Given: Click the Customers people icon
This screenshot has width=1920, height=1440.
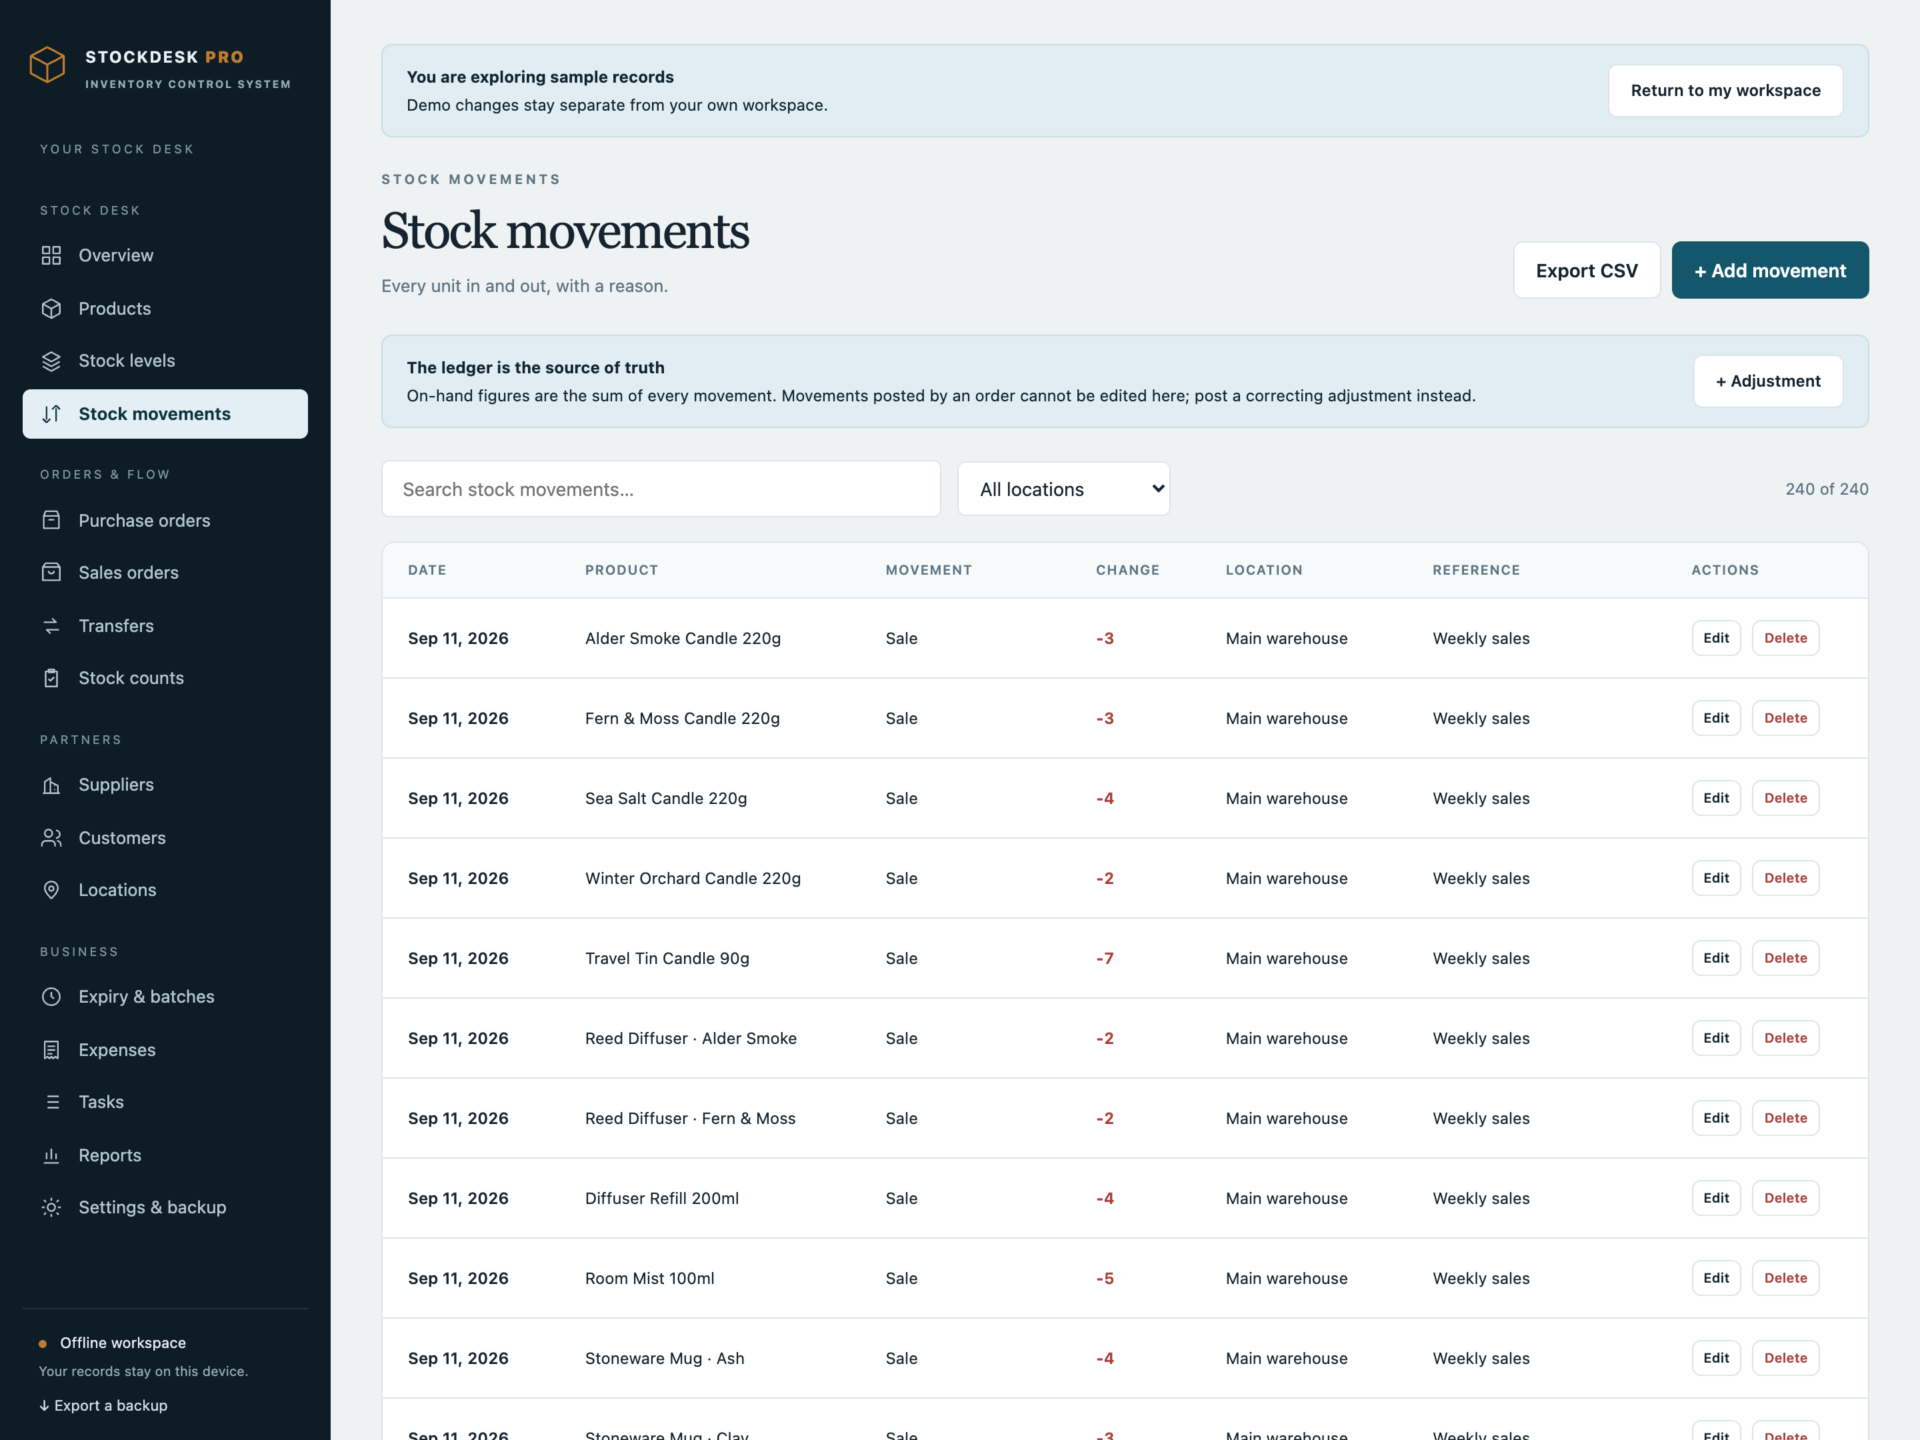Looking at the screenshot, I should [51, 838].
